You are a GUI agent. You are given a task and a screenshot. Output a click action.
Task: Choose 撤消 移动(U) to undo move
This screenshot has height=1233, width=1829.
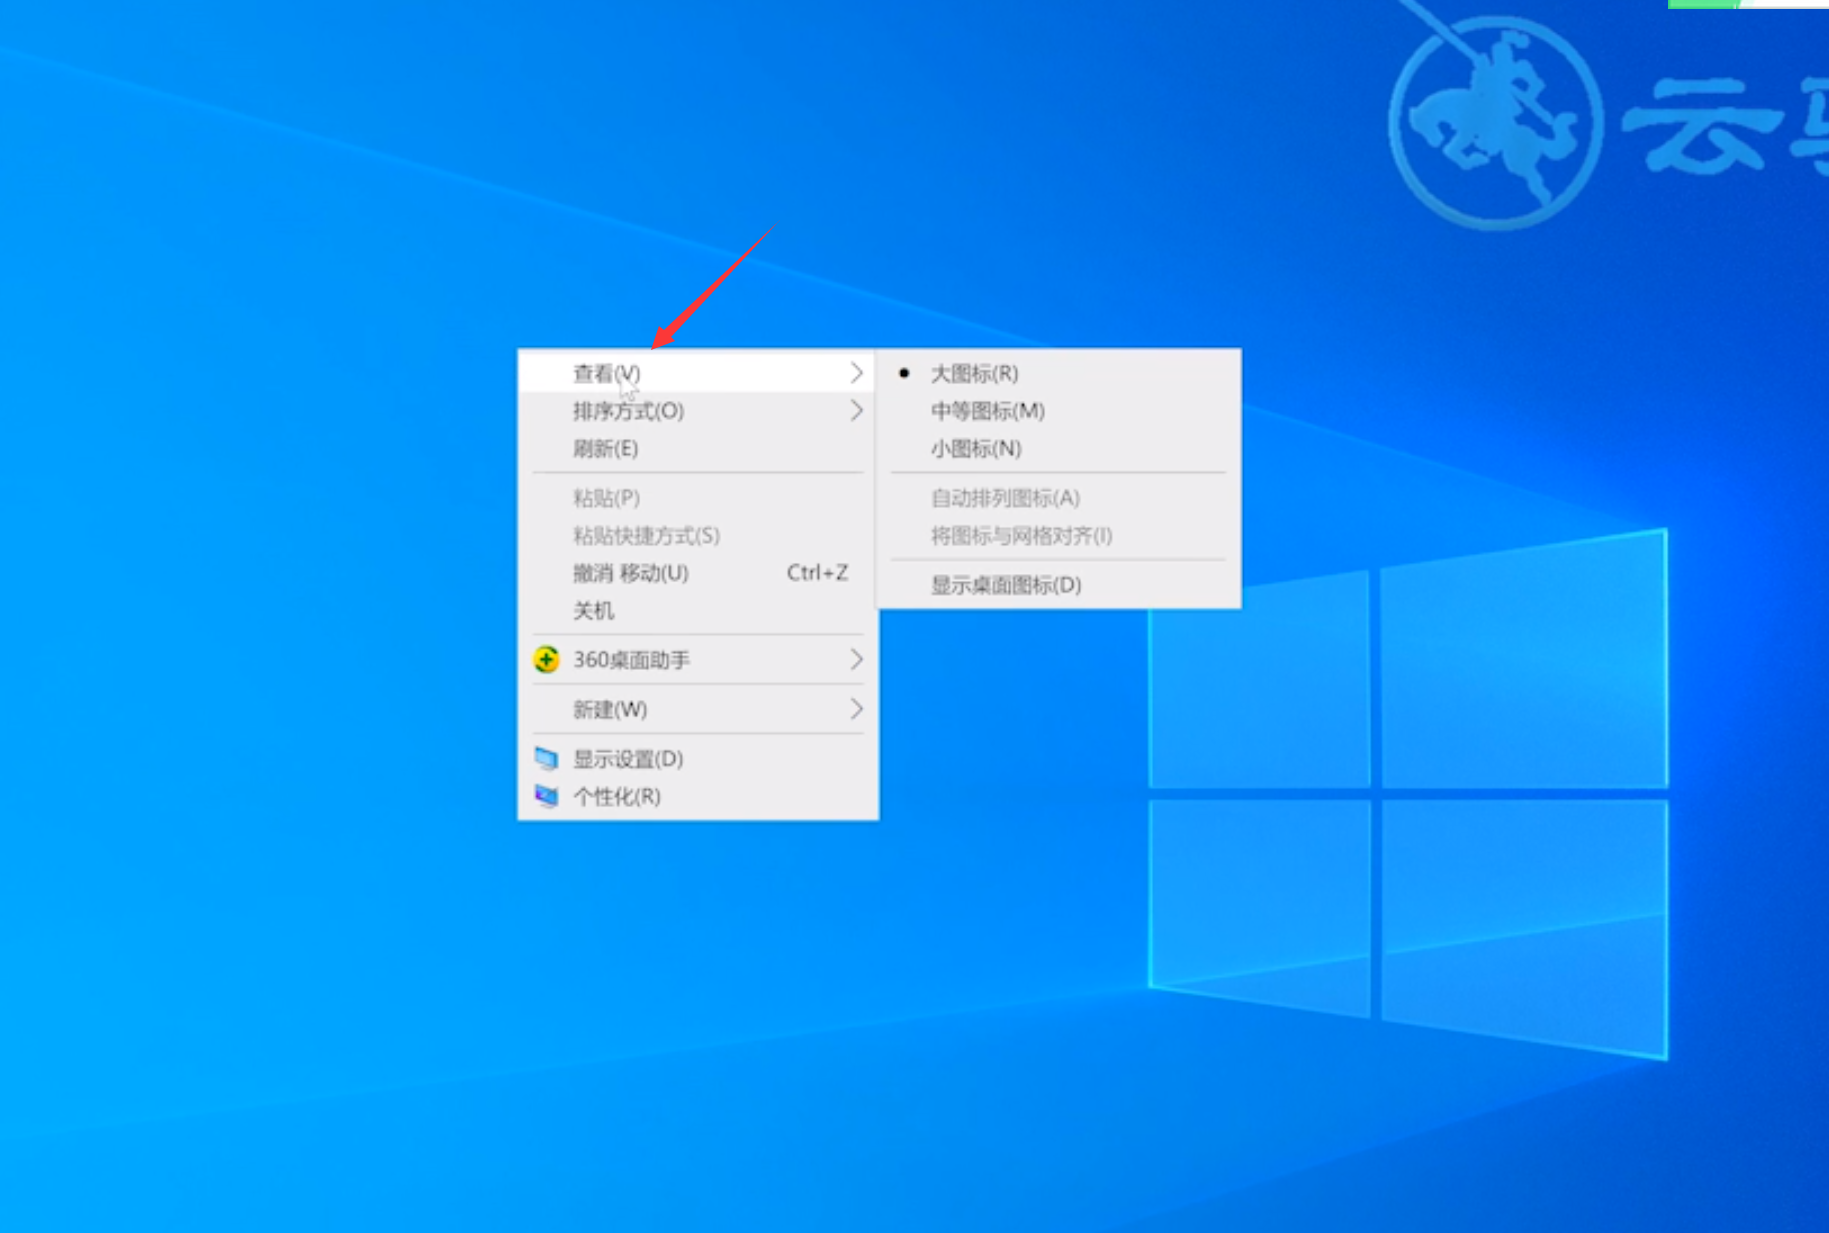[x=697, y=573]
